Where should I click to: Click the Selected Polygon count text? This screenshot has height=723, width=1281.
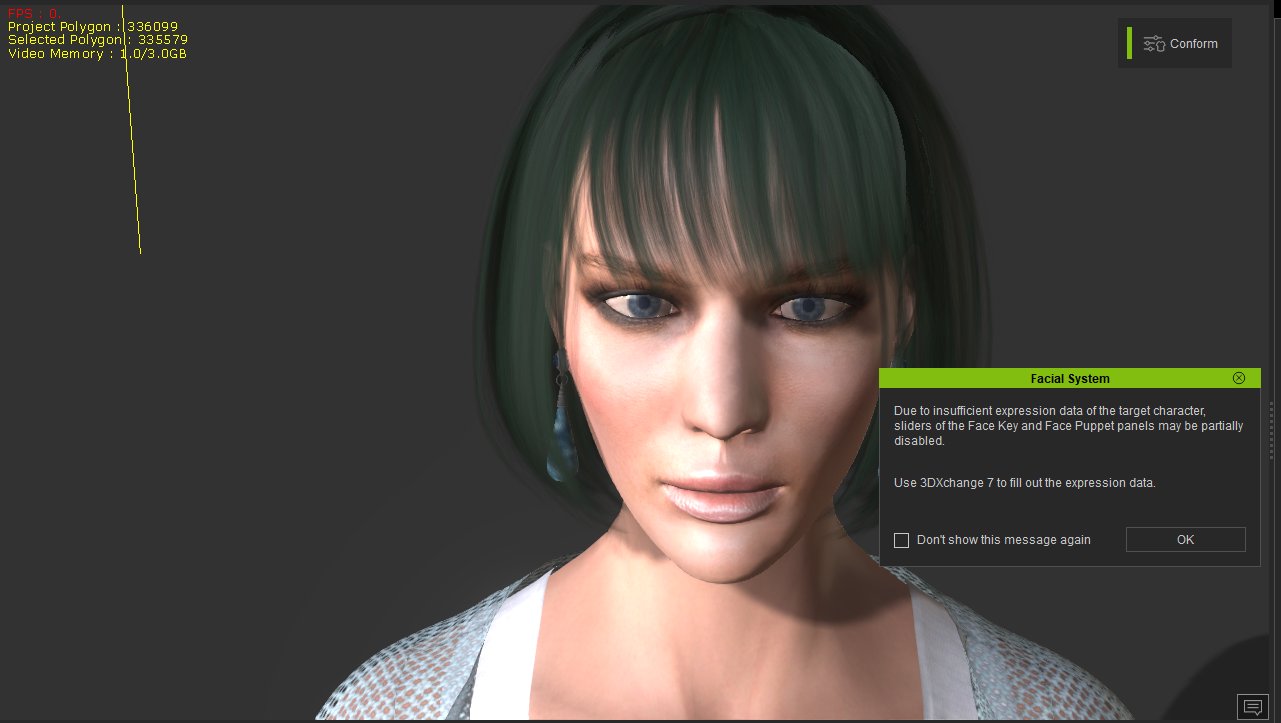click(x=97, y=40)
